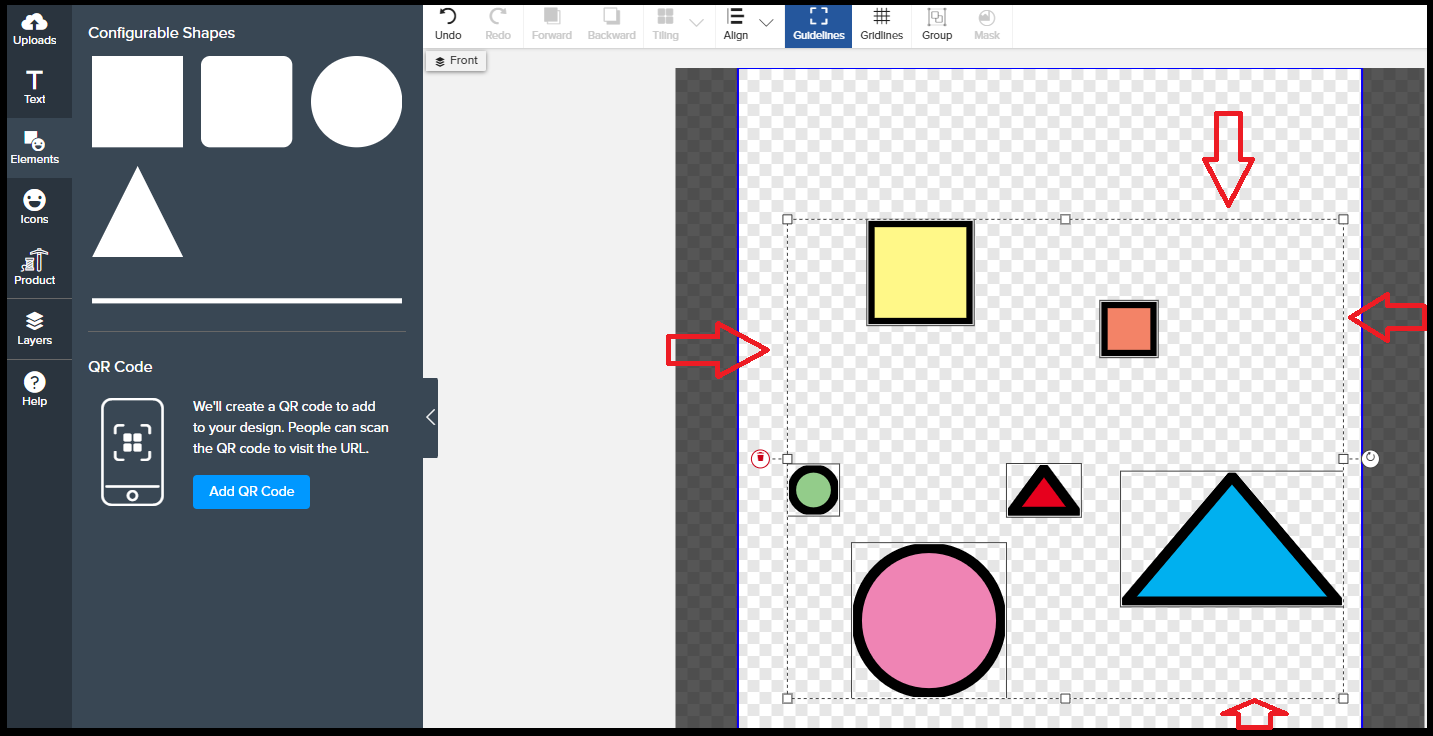Viewport: 1433px width, 736px height.
Task: Open the Product panel
Action: point(35,267)
